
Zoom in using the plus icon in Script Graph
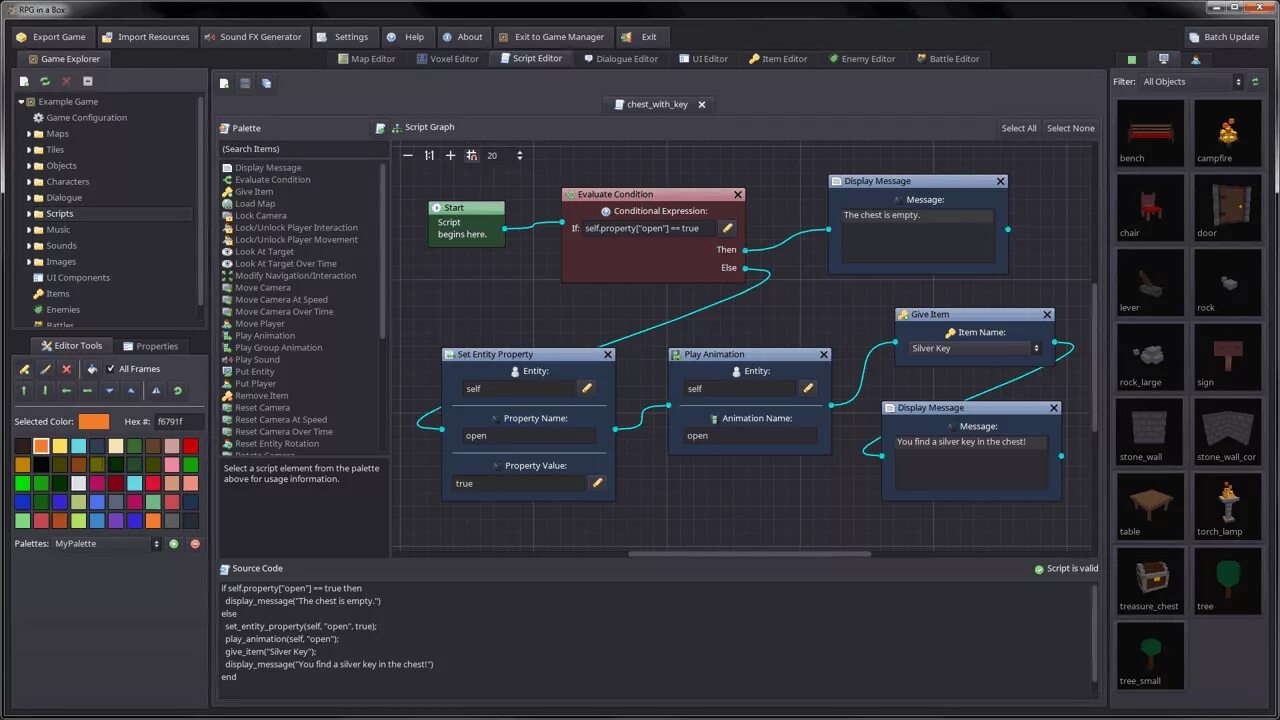pyautogui.click(x=449, y=156)
